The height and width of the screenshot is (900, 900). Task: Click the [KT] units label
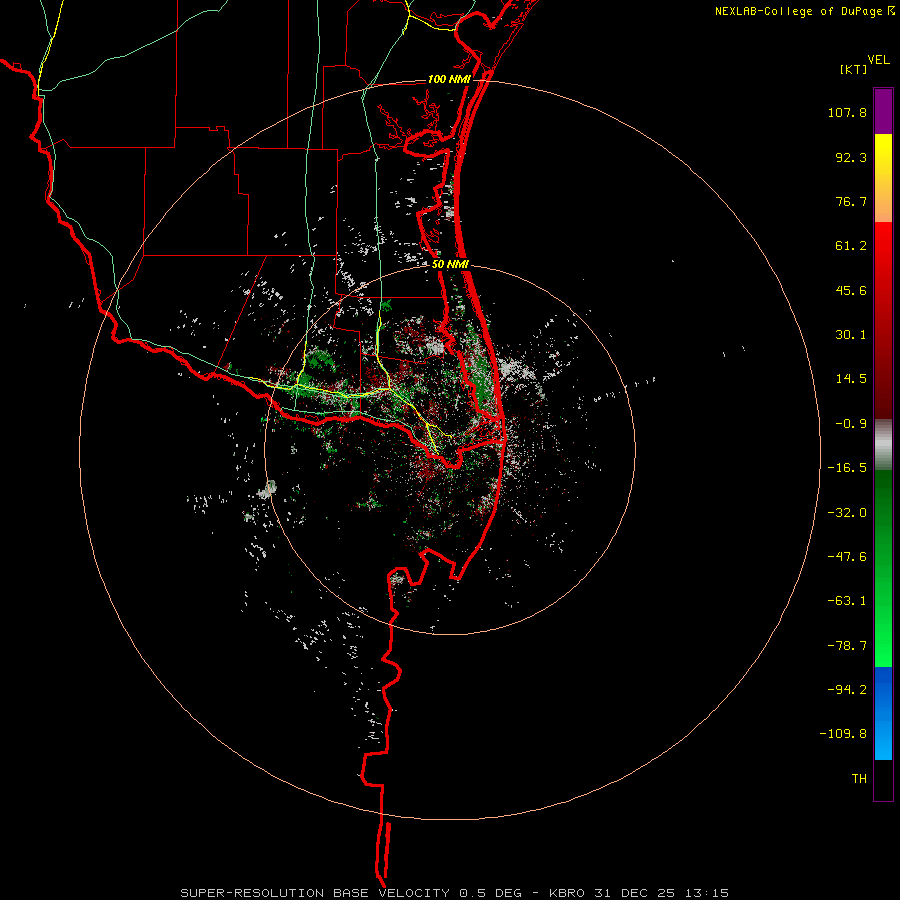(854, 69)
